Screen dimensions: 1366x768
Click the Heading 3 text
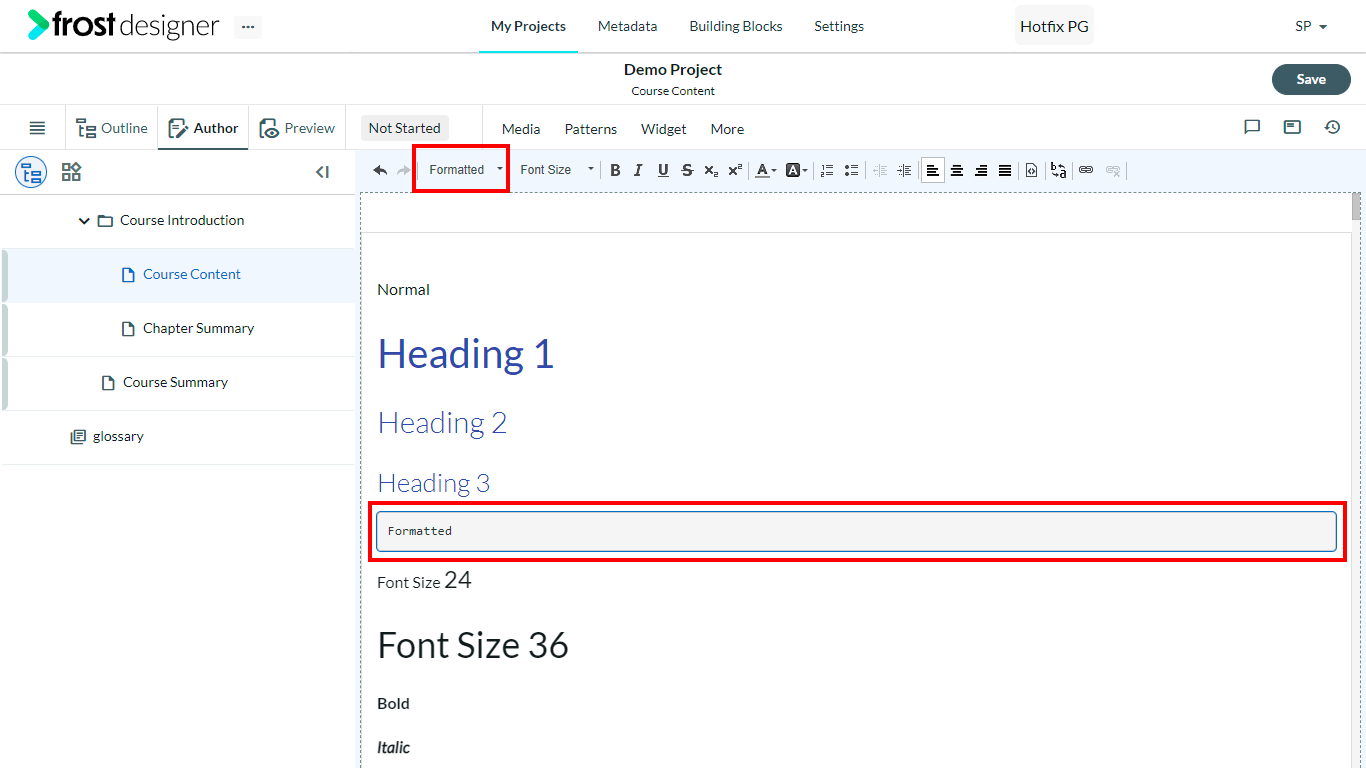(x=434, y=484)
